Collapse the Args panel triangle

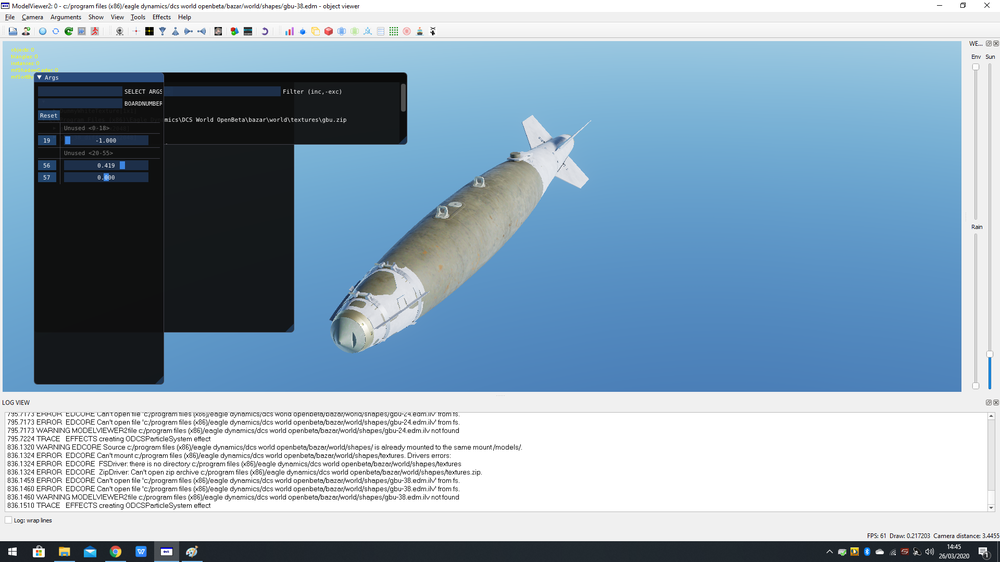[x=40, y=77]
